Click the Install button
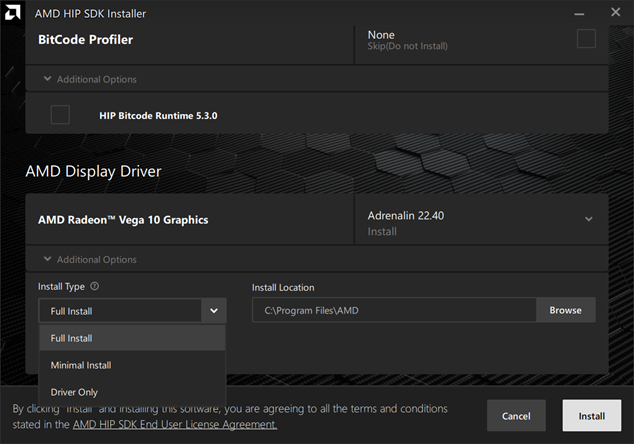 591,415
